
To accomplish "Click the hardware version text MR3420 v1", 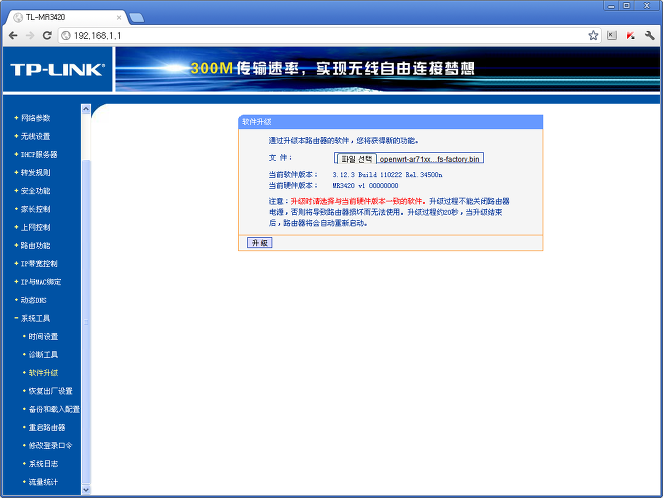I will (x=365, y=185).
